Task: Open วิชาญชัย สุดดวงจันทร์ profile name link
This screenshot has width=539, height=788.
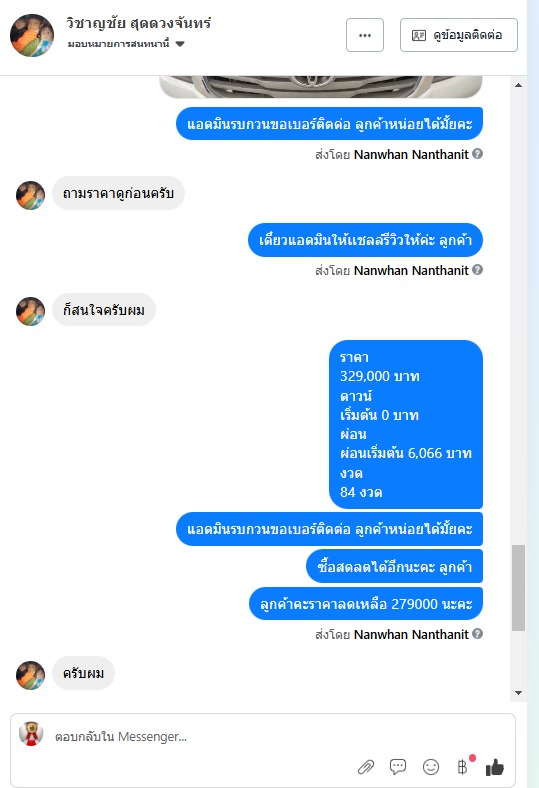Action: coord(139,23)
